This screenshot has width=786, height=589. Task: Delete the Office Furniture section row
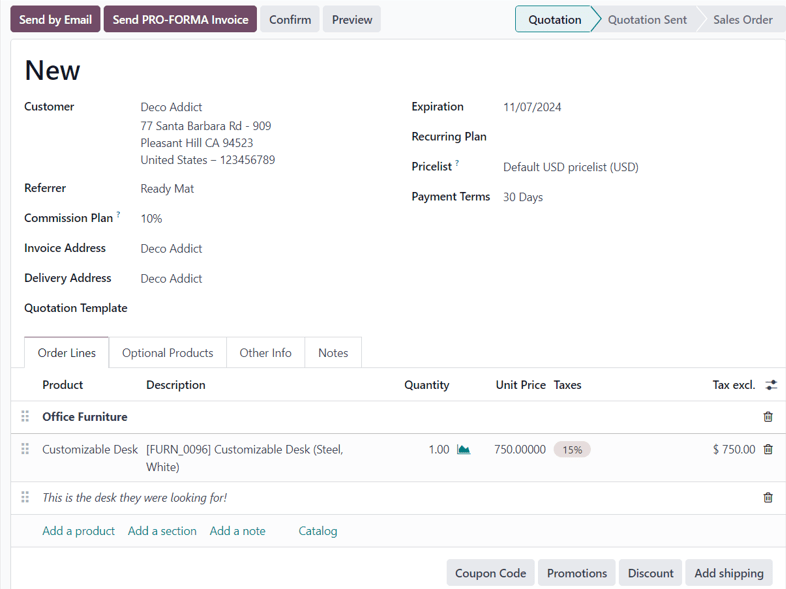[768, 417]
